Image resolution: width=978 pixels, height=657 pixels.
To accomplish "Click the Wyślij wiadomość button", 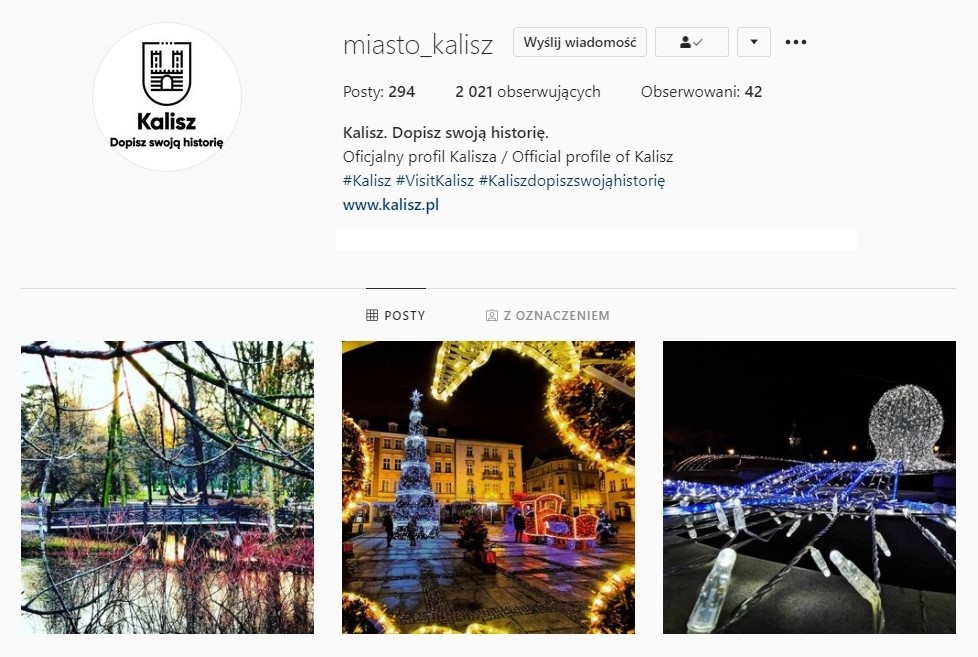I will (x=579, y=42).
